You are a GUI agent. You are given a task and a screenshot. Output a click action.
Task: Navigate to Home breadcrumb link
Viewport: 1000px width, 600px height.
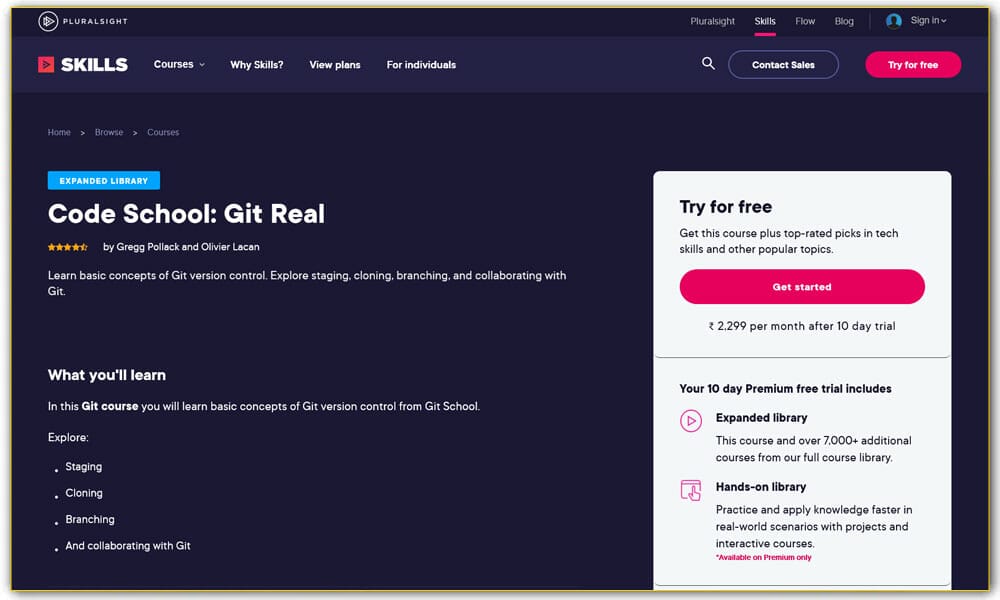pos(59,132)
